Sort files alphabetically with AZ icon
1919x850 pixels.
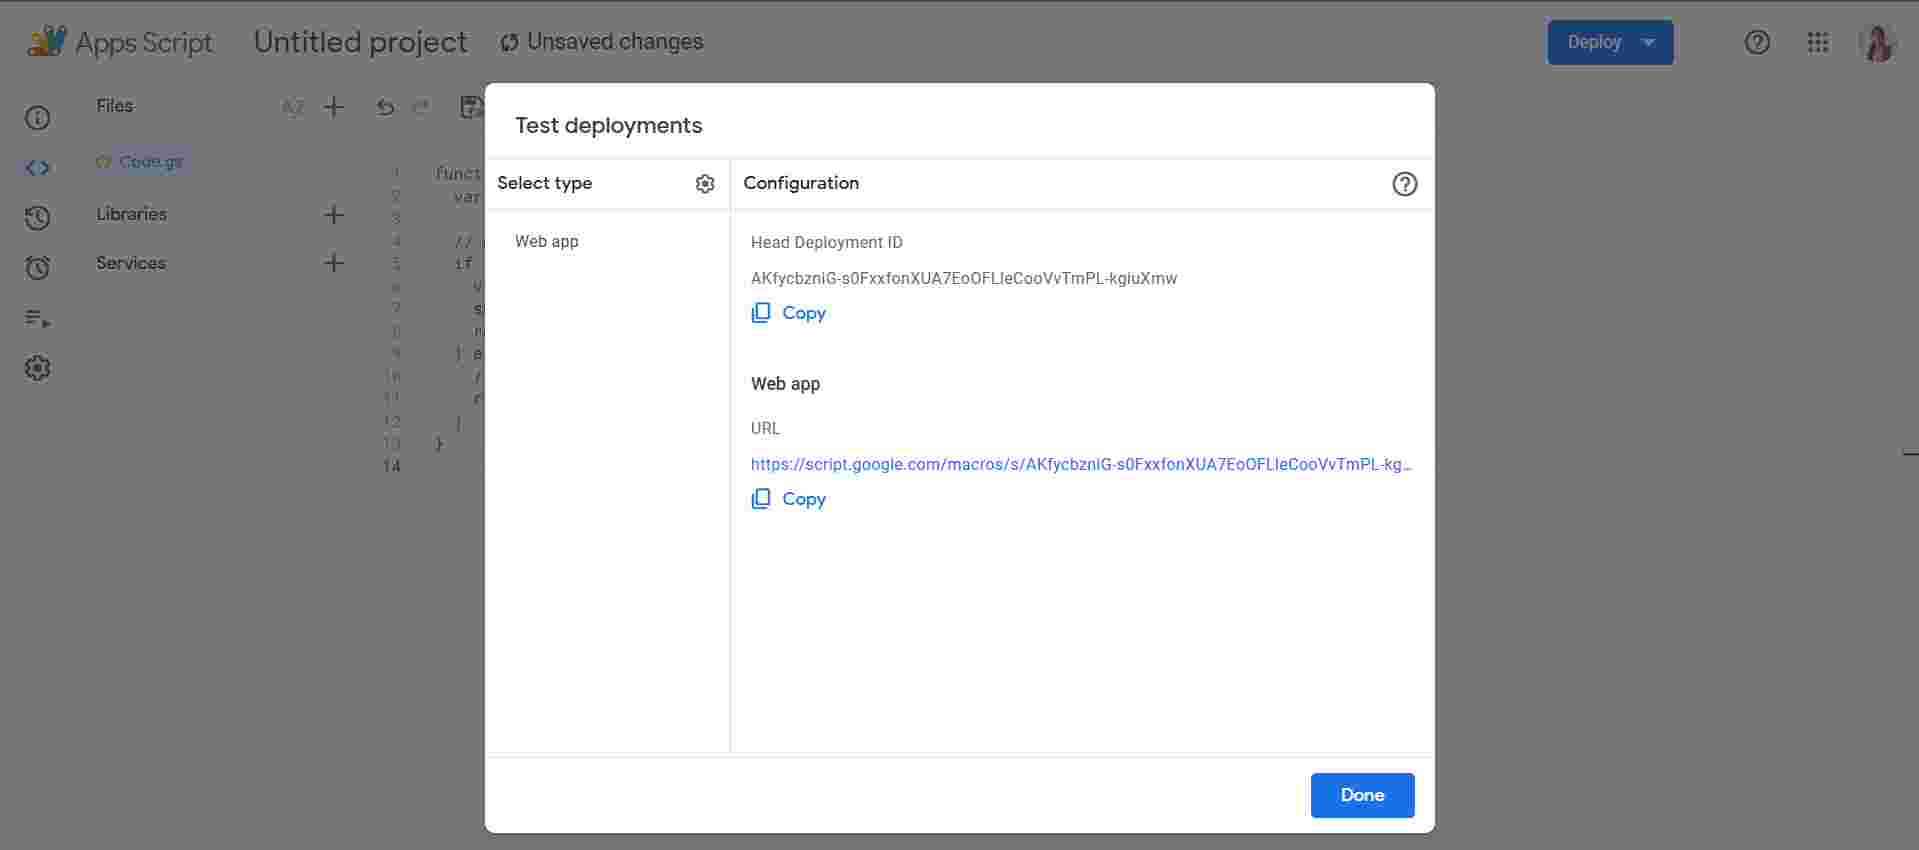pos(292,107)
